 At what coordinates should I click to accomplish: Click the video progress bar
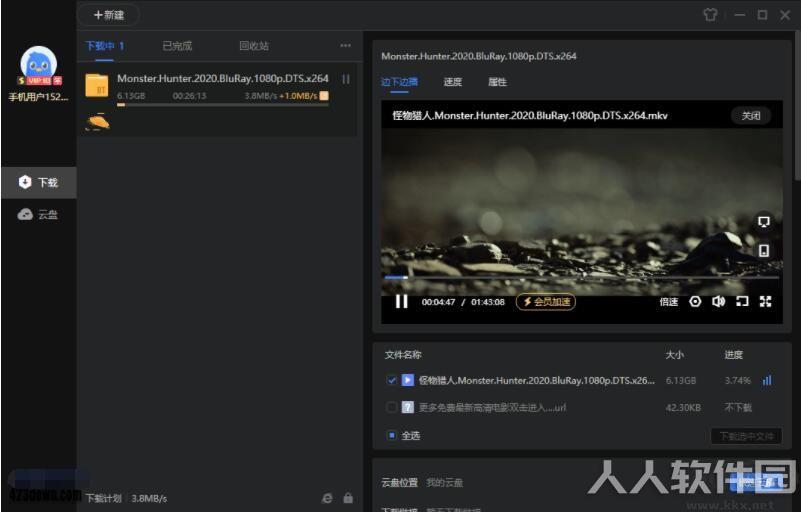click(x=581, y=277)
